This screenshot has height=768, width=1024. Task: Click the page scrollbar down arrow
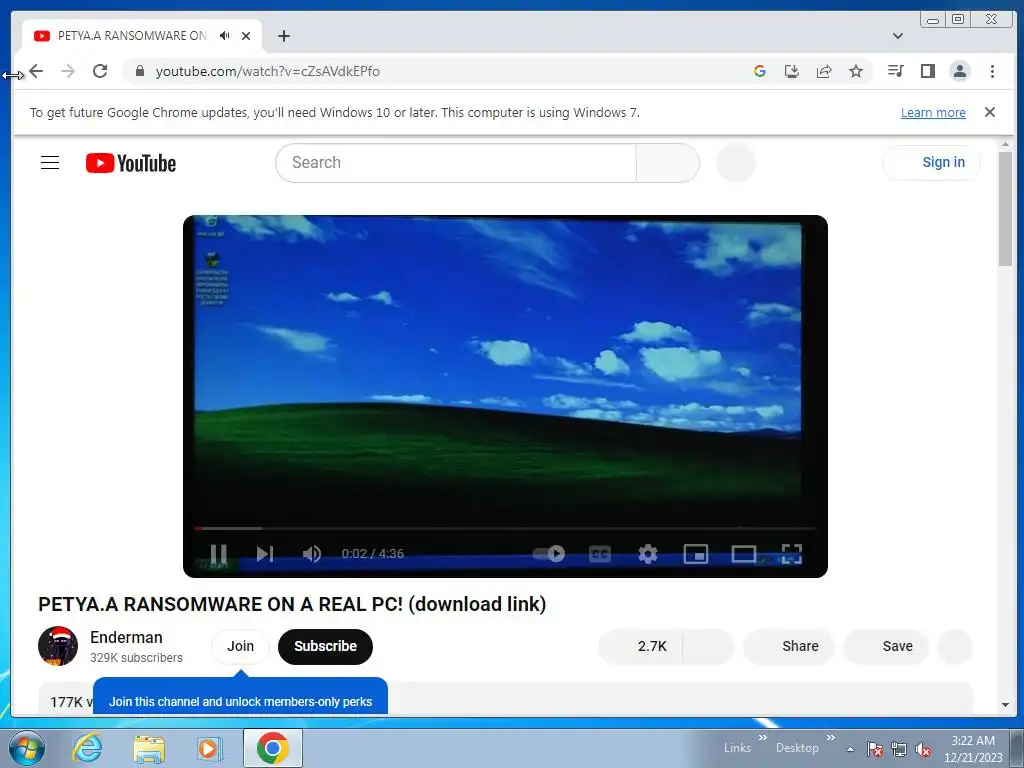[x=1005, y=705]
